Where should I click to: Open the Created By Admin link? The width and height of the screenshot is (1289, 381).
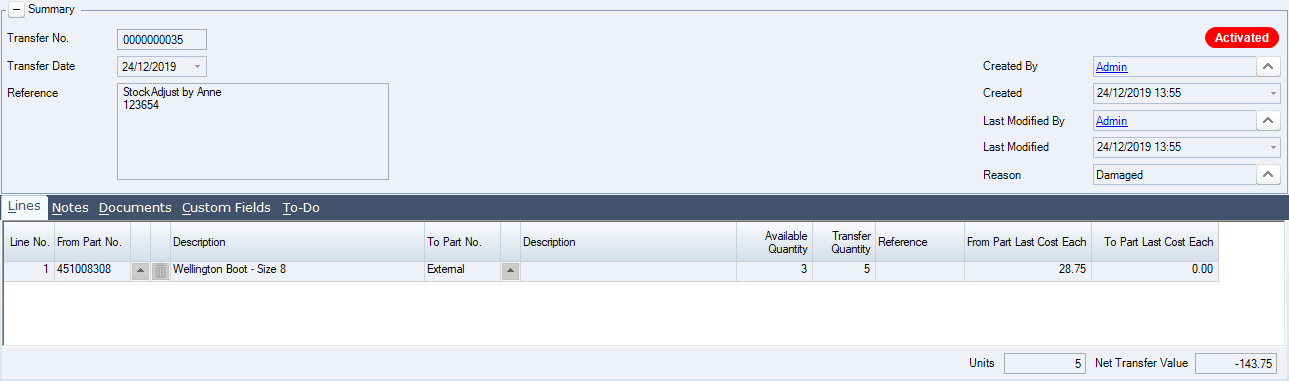1112,67
